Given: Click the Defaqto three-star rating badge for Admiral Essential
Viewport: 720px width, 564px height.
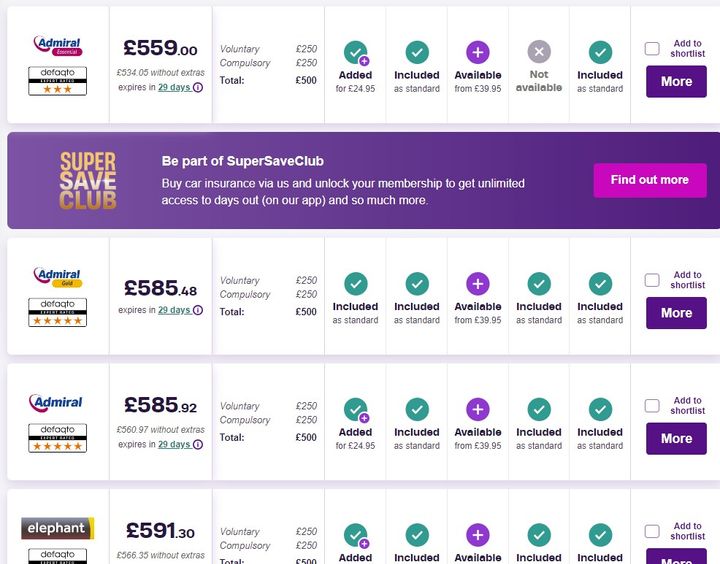Looking at the screenshot, I should coord(57,81).
